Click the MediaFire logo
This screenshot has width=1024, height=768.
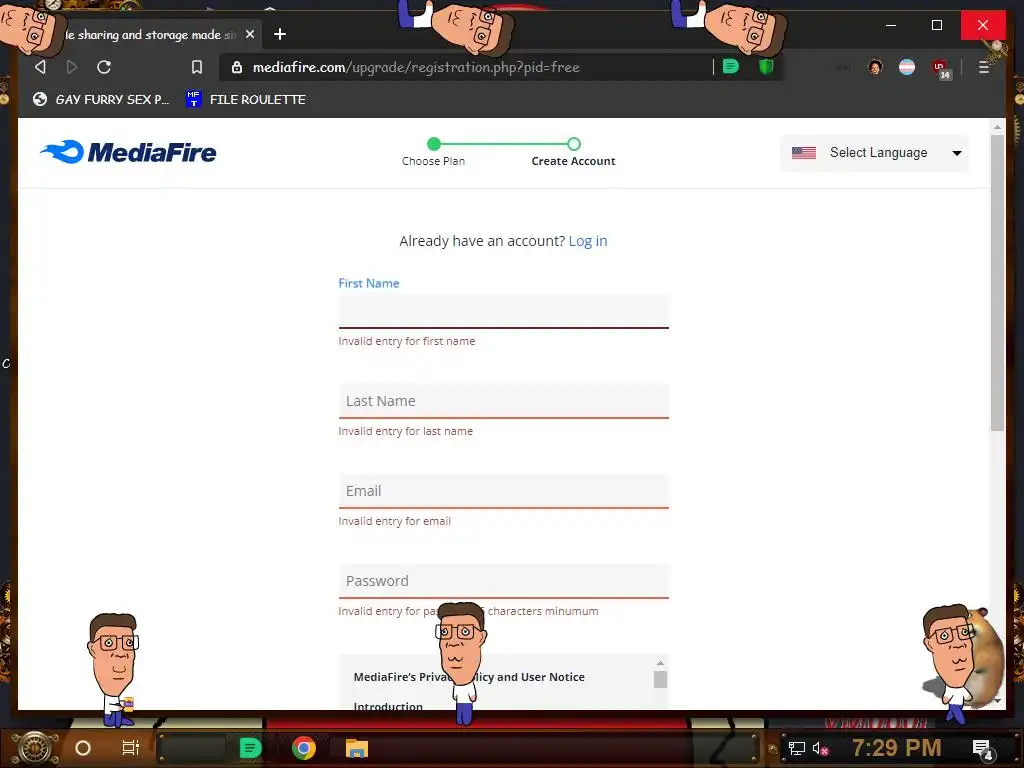(x=128, y=152)
